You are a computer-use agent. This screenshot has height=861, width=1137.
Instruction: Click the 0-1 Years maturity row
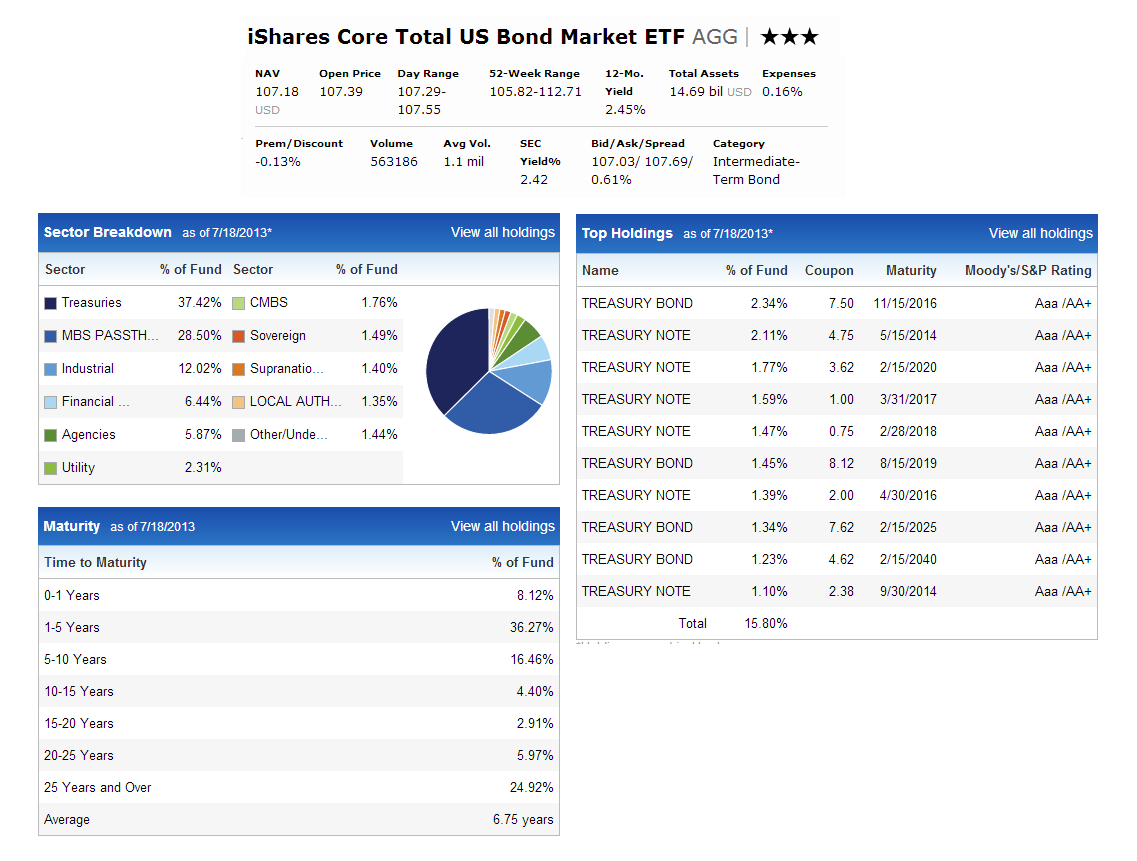click(x=299, y=595)
